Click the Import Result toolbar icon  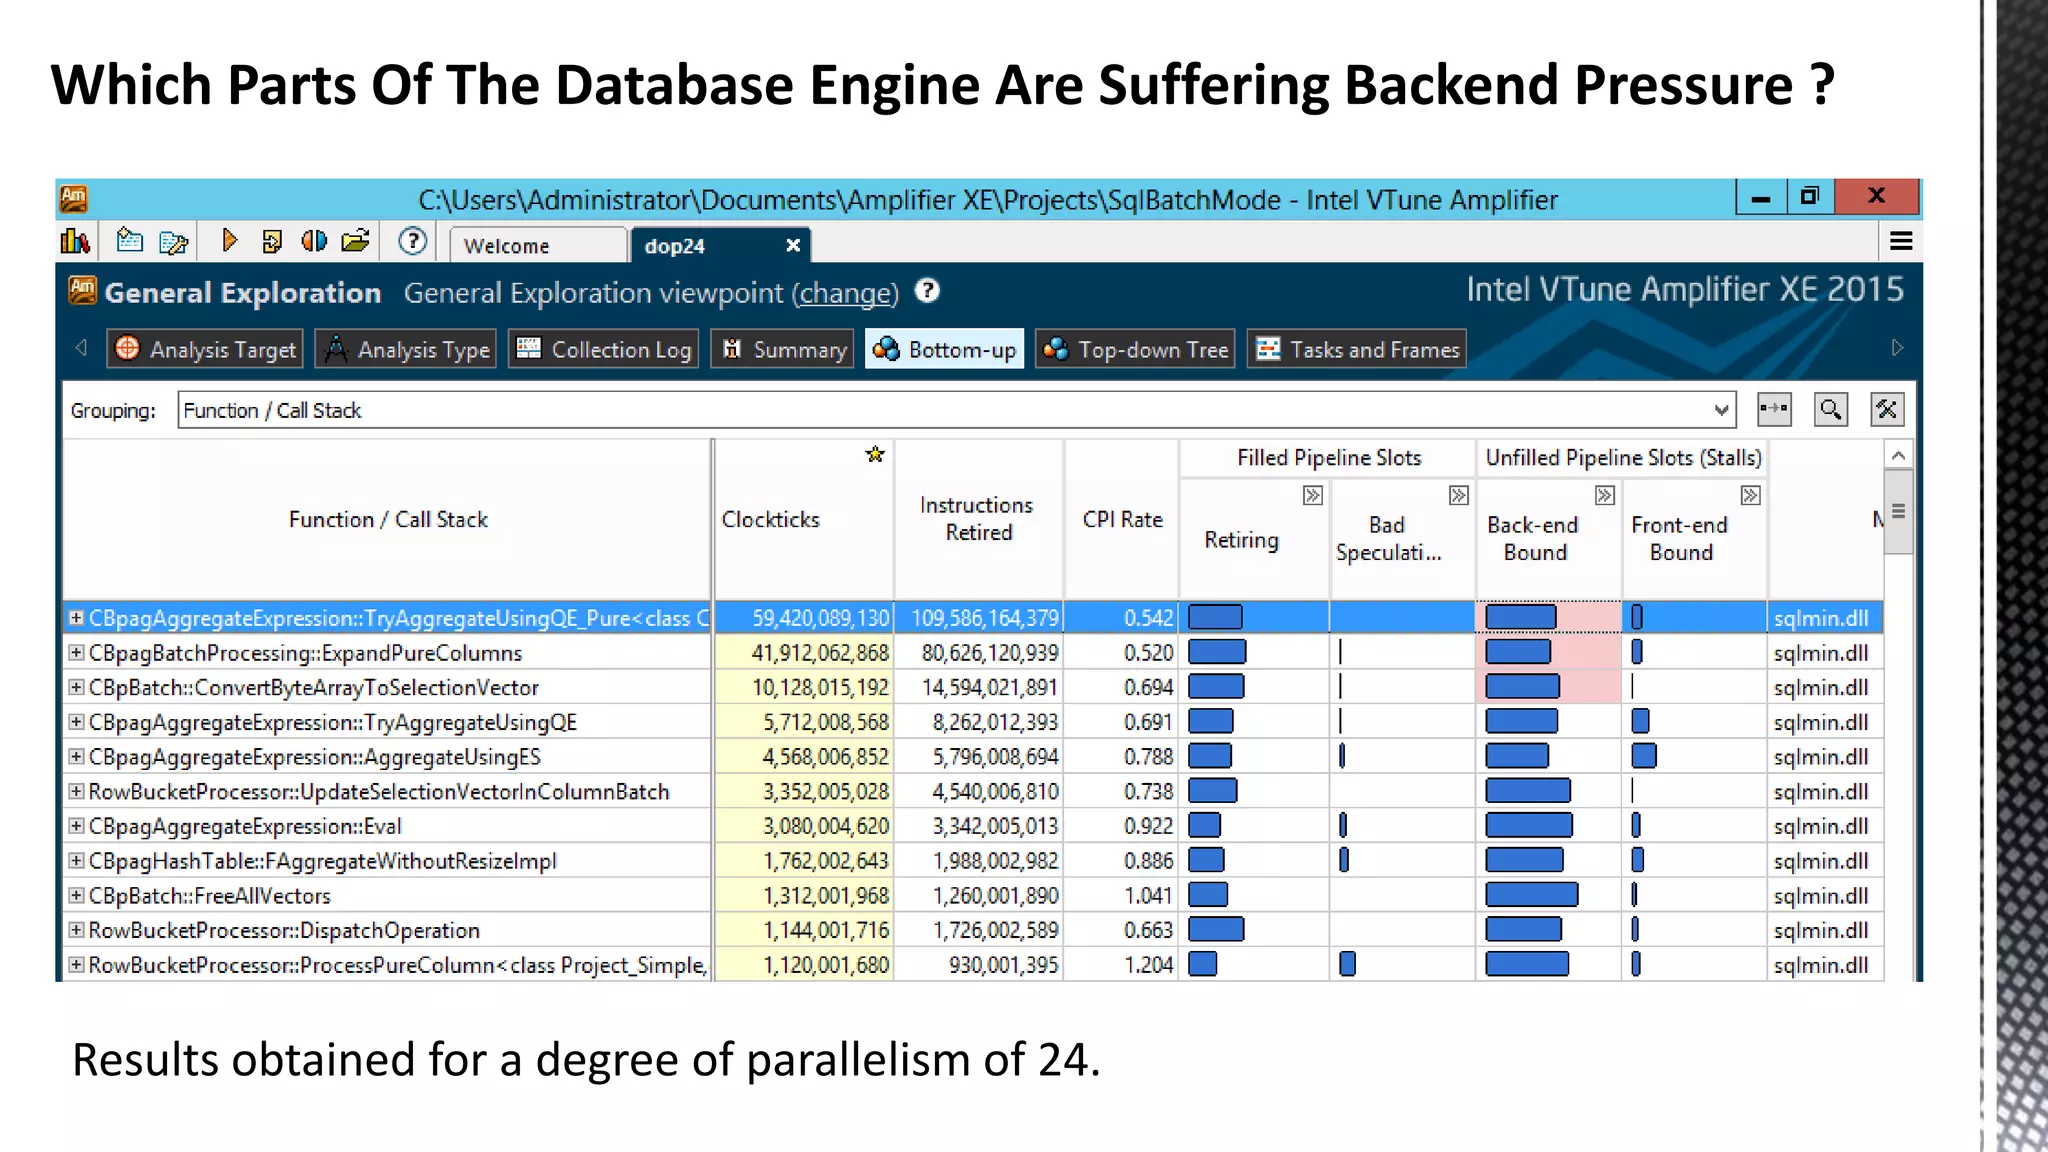pos(271,241)
